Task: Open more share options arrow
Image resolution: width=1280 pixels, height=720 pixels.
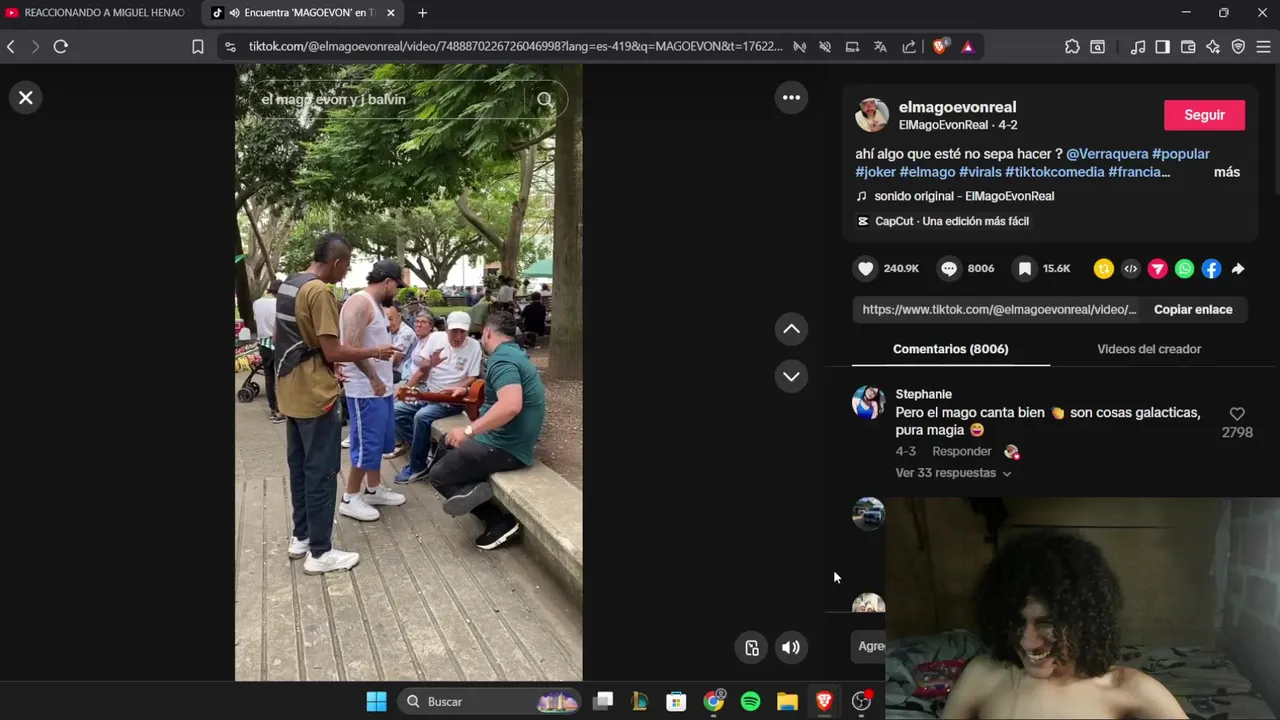Action: click(x=1238, y=268)
